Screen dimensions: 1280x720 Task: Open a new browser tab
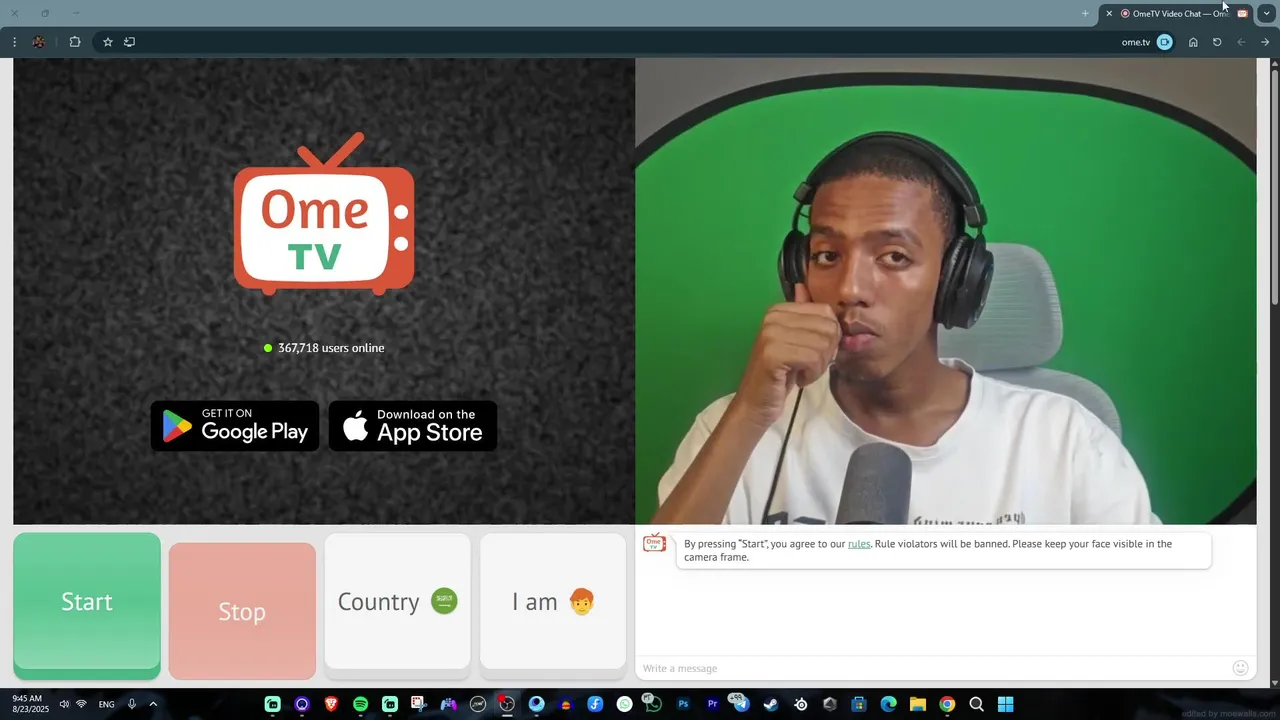tap(1085, 13)
